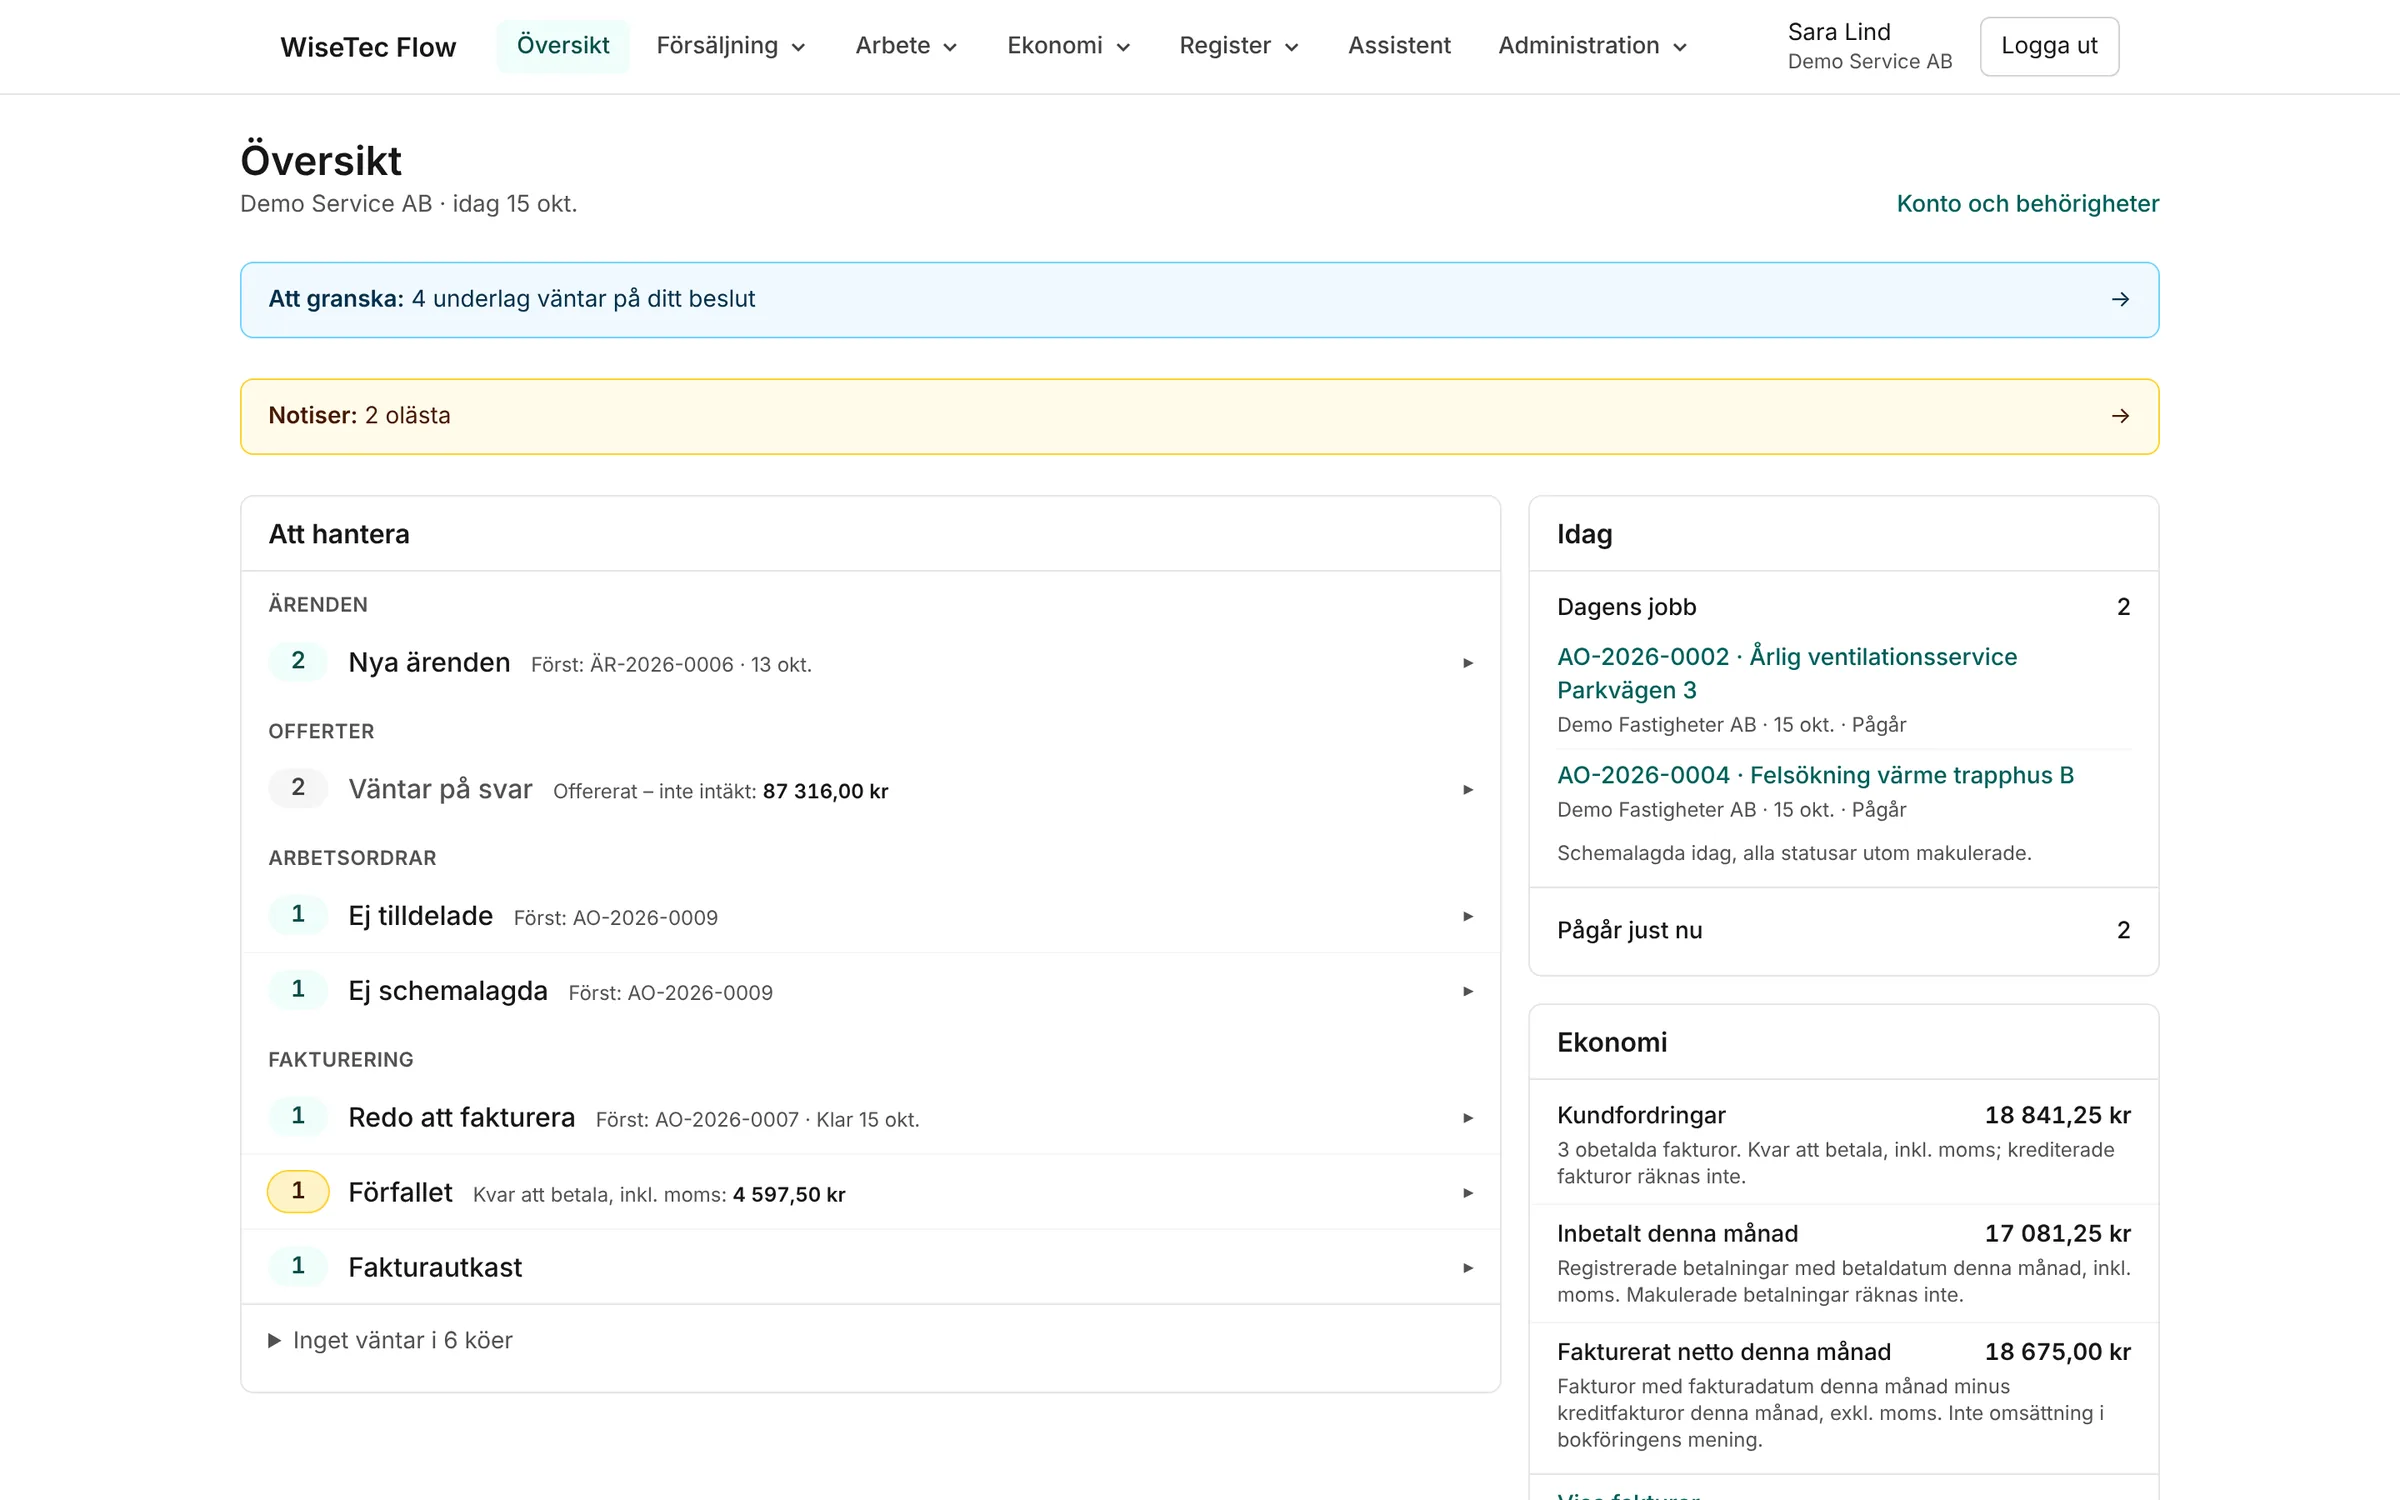
Task: Open work order AO-2026-0004 Felsökning värme link
Action: [x=1815, y=775]
